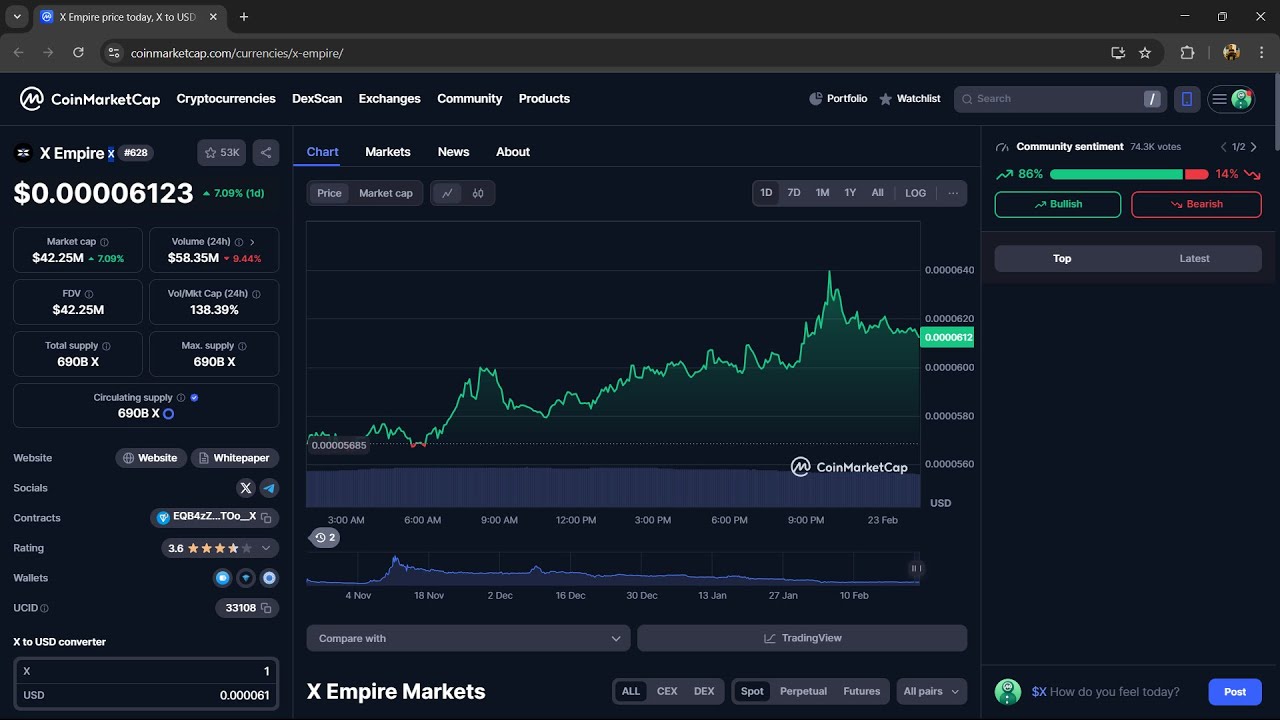Set chart range to 7D
This screenshot has width=1280, height=720.
click(x=794, y=193)
